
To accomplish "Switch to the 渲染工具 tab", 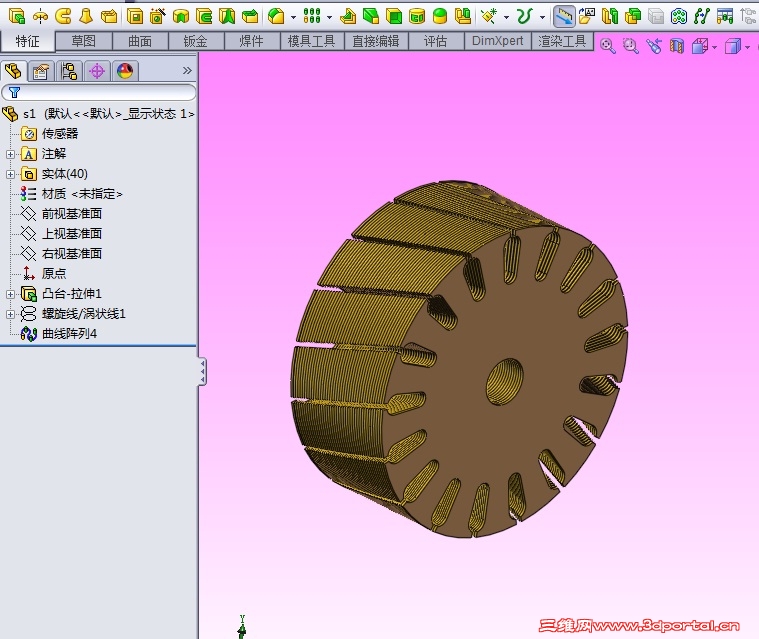I will click(562, 41).
